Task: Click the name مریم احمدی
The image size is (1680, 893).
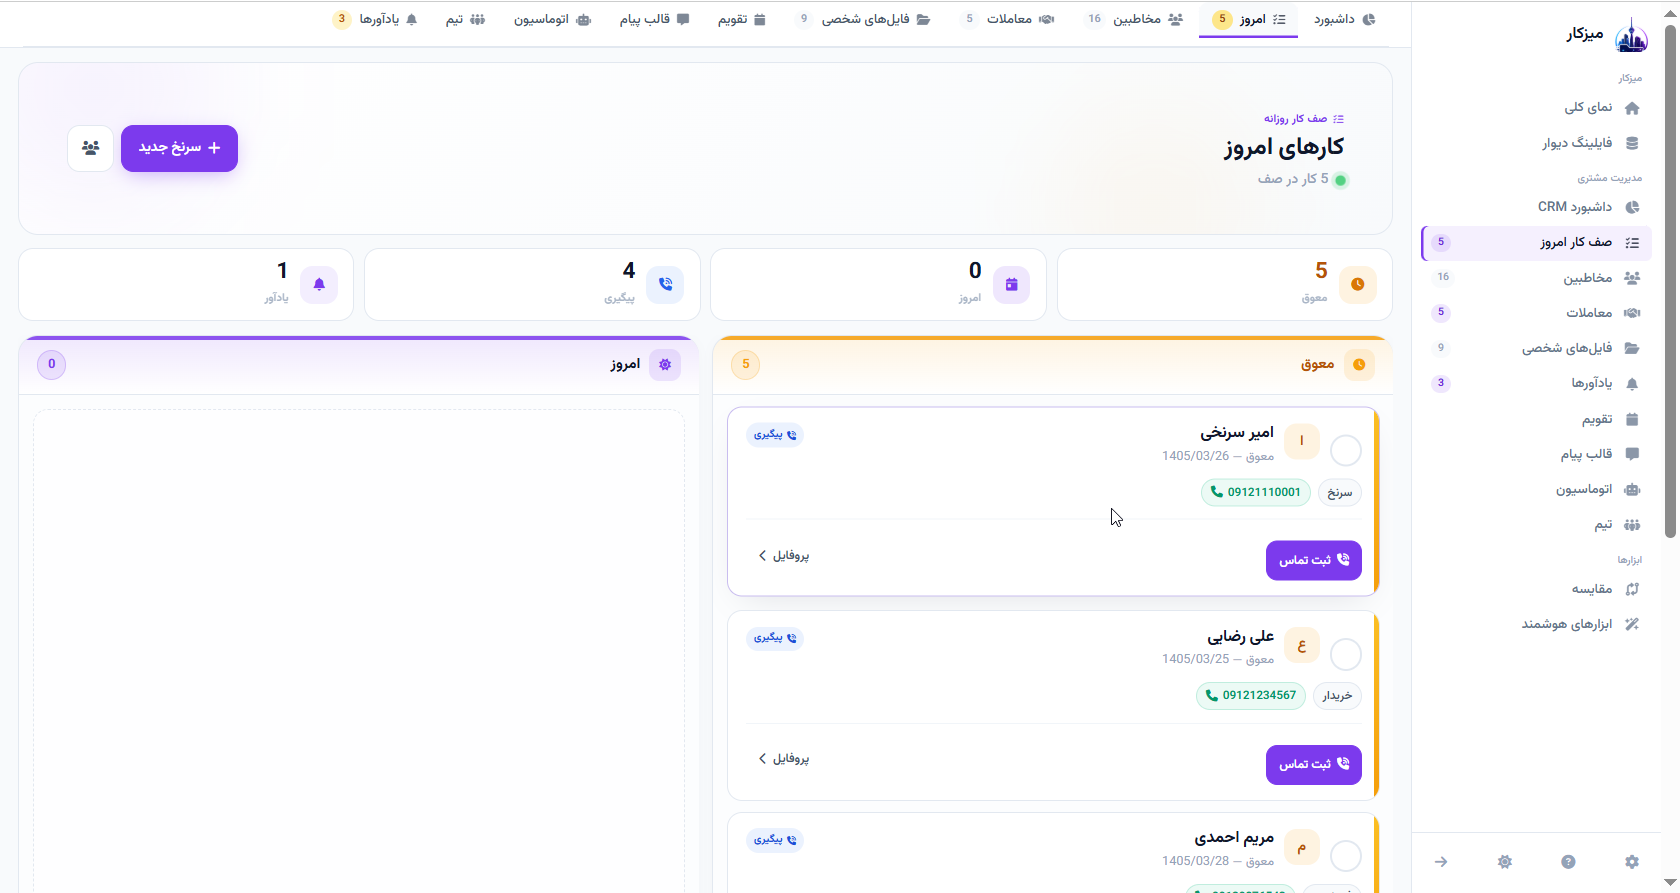Action: point(1234,837)
